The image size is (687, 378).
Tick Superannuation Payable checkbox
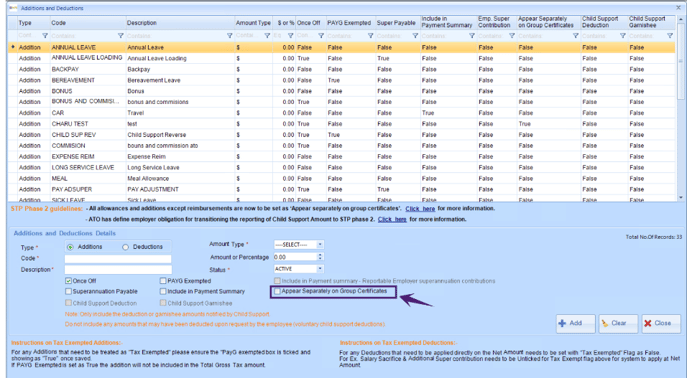coord(68,291)
